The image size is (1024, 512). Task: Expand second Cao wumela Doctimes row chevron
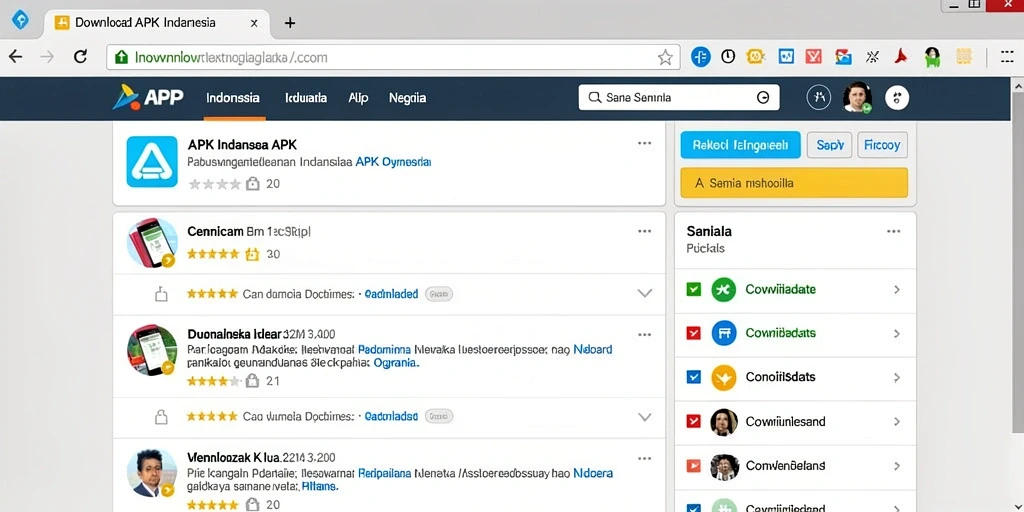tap(645, 416)
